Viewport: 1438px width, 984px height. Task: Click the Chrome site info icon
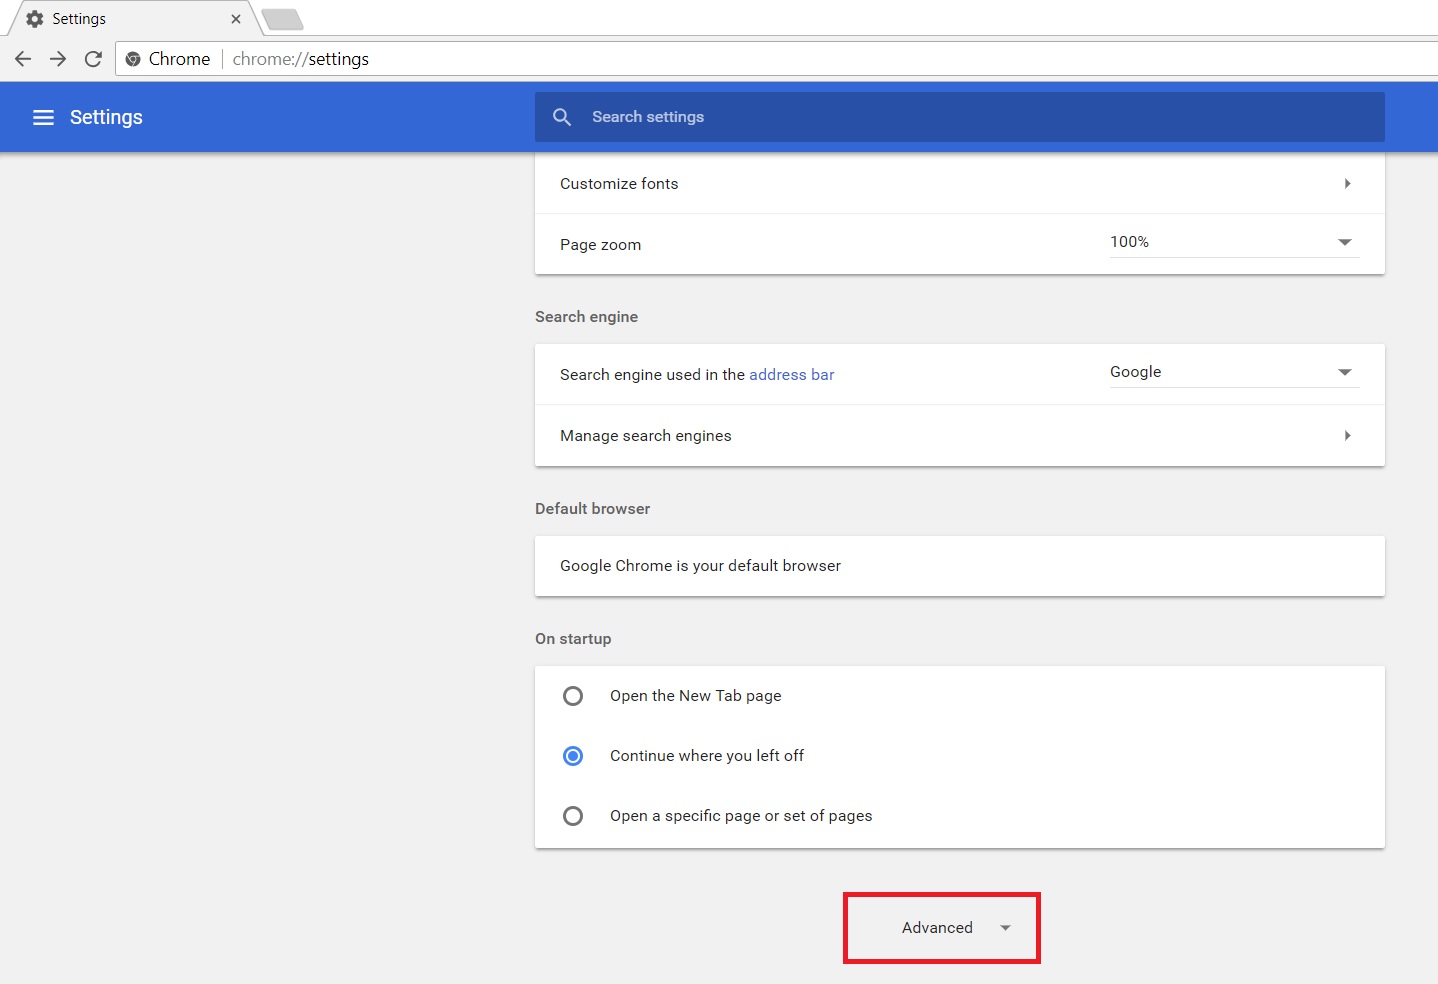tap(133, 59)
